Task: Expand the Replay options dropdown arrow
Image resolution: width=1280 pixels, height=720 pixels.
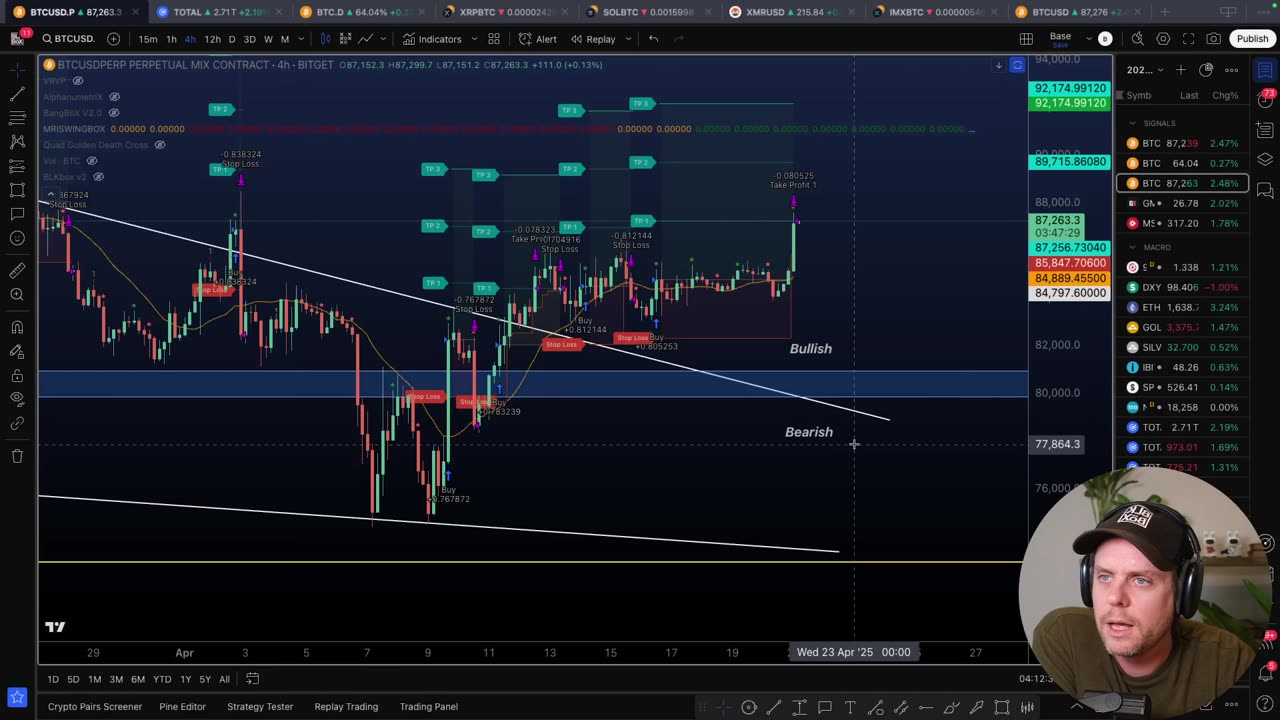Action: click(x=627, y=39)
